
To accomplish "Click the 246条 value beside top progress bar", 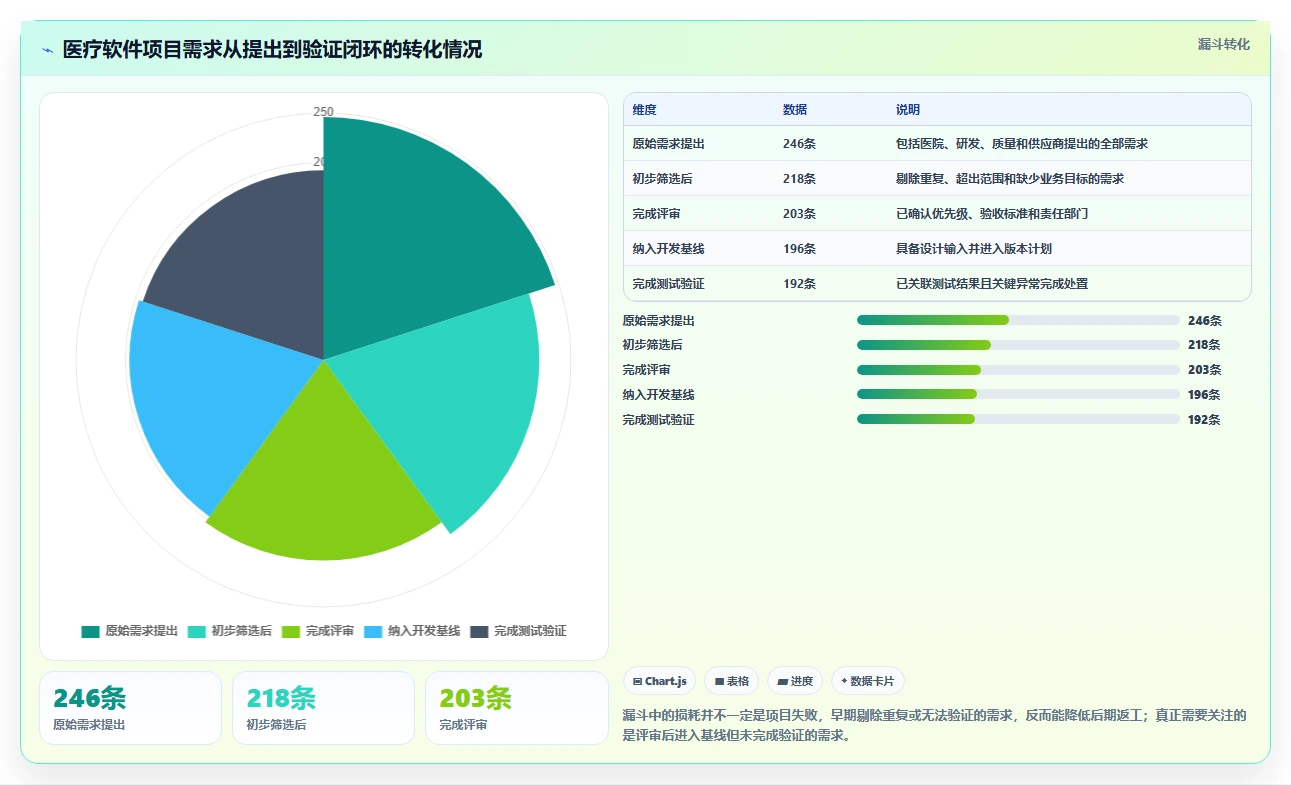I will (1205, 320).
